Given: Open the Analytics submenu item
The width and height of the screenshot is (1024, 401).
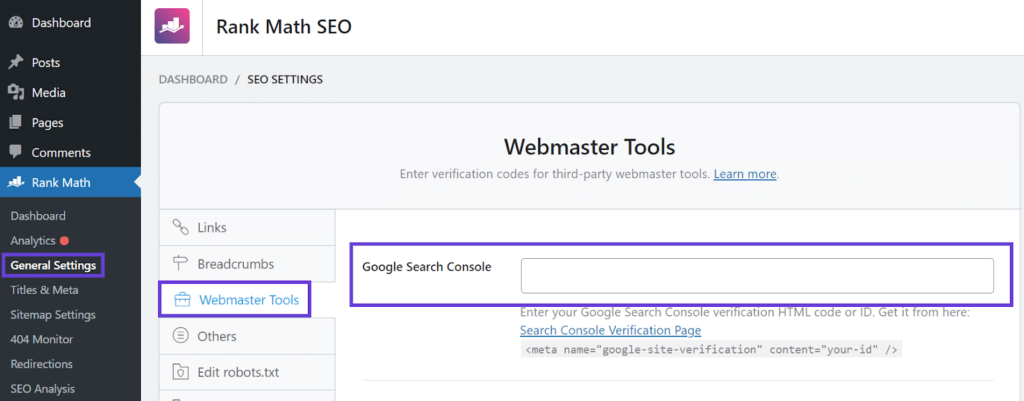Looking at the screenshot, I should [33, 241].
